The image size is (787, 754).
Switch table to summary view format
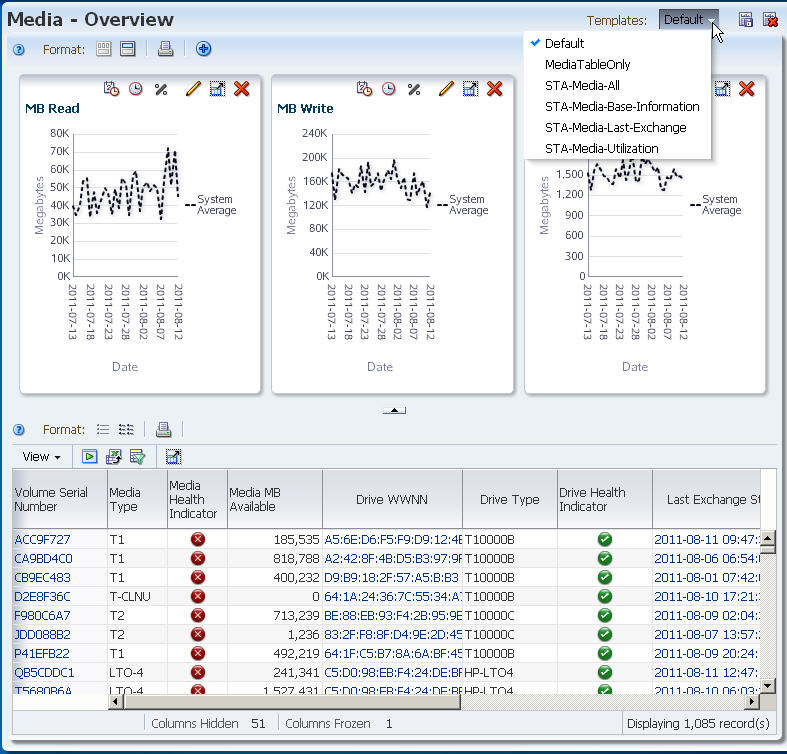(x=126, y=429)
